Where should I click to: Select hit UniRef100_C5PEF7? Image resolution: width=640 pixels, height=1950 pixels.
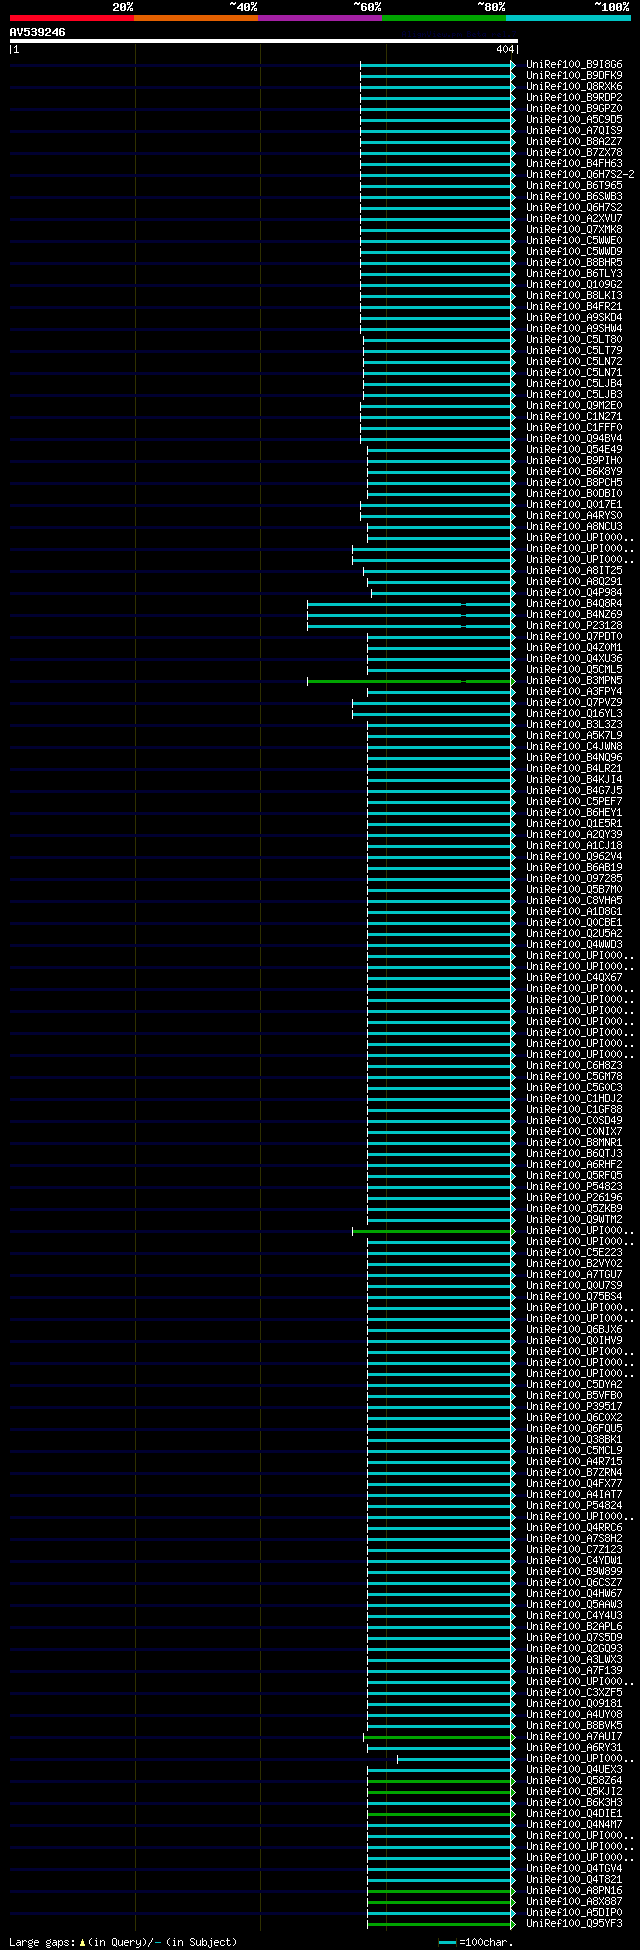pos(574,801)
